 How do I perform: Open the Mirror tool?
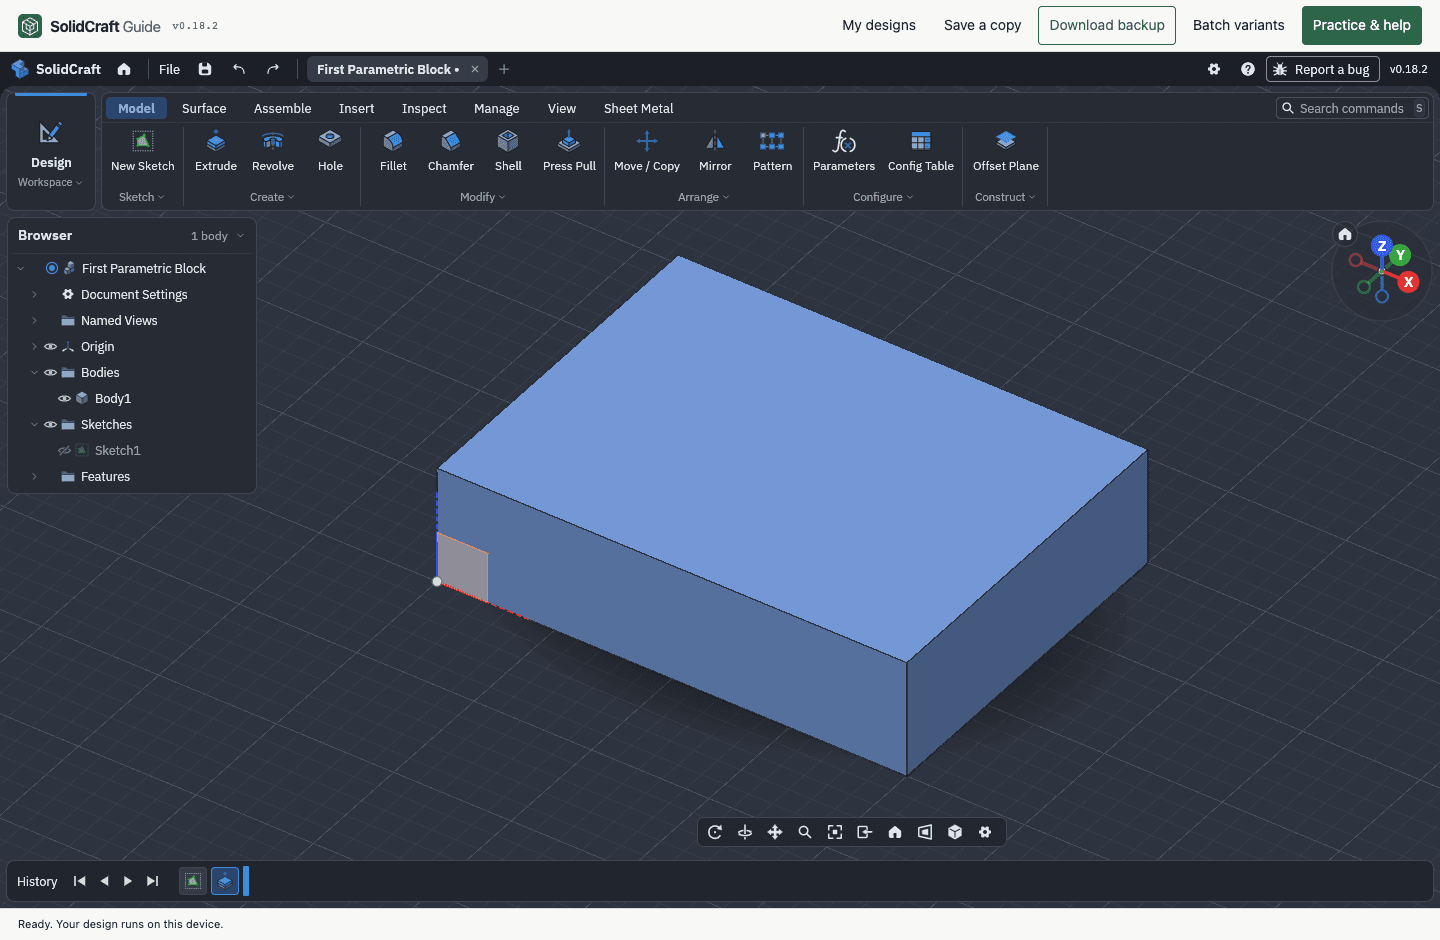(x=715, y=152)
